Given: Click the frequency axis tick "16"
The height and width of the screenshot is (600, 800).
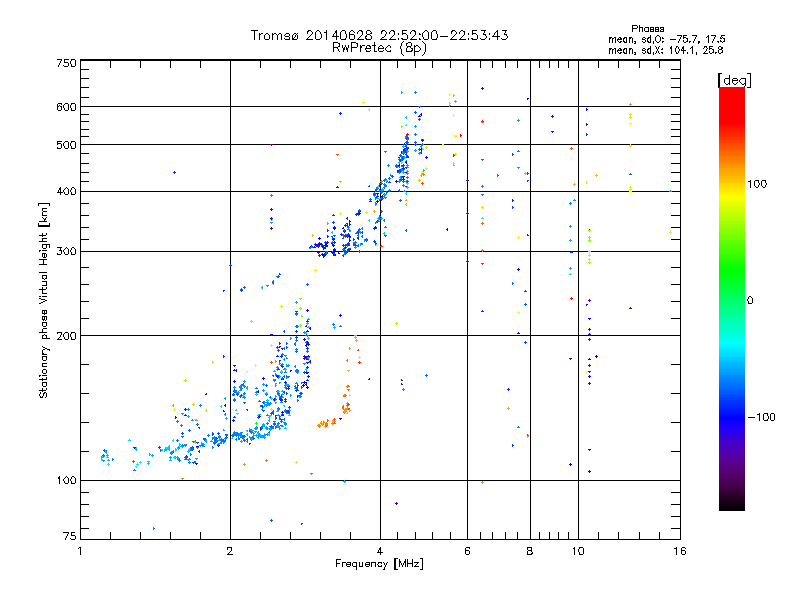Looking at the screenshot, I should [680, 551].
